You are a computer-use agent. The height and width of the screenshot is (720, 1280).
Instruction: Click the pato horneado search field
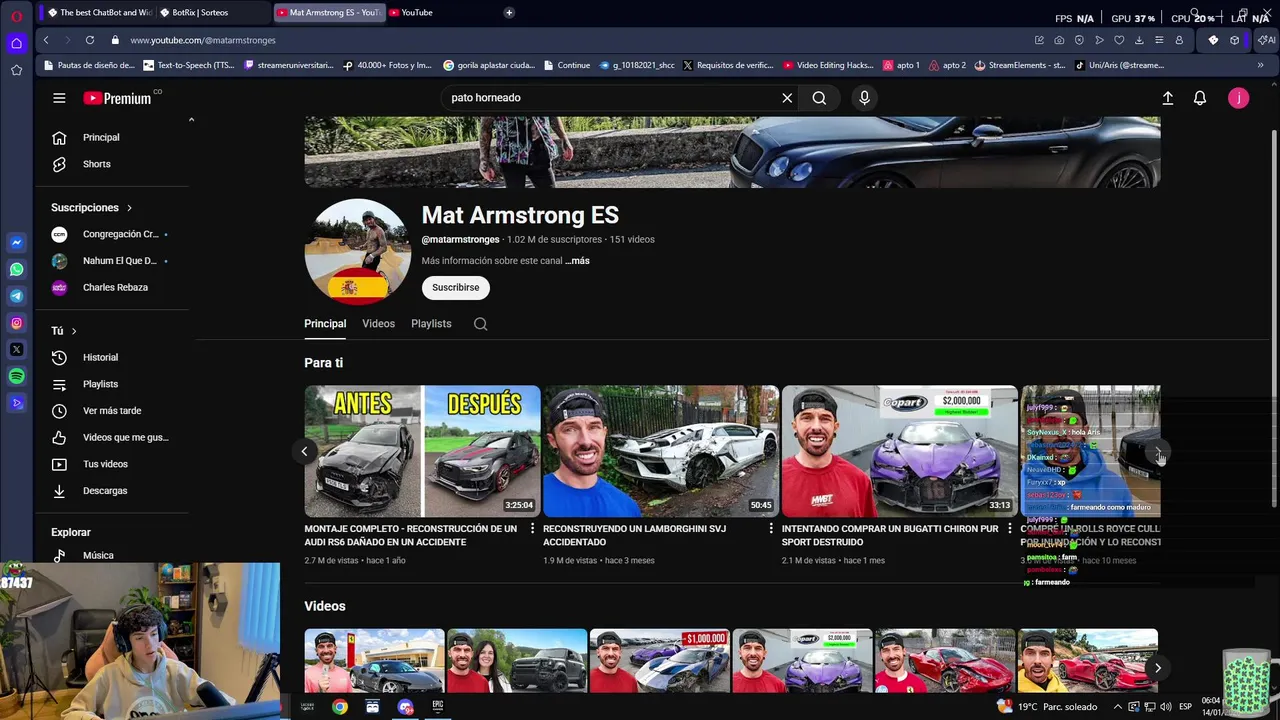[x=610, y=98]
